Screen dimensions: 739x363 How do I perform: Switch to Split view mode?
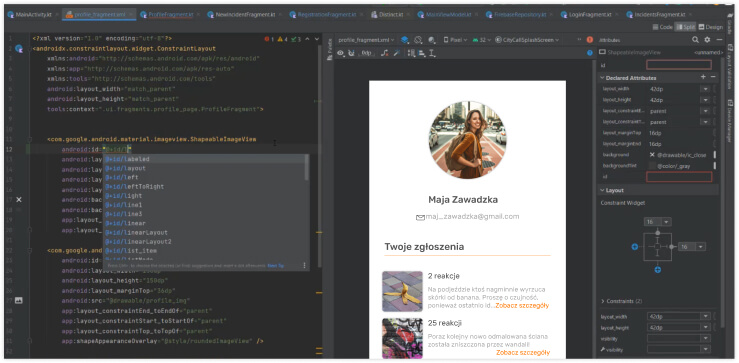pos(686,27)
